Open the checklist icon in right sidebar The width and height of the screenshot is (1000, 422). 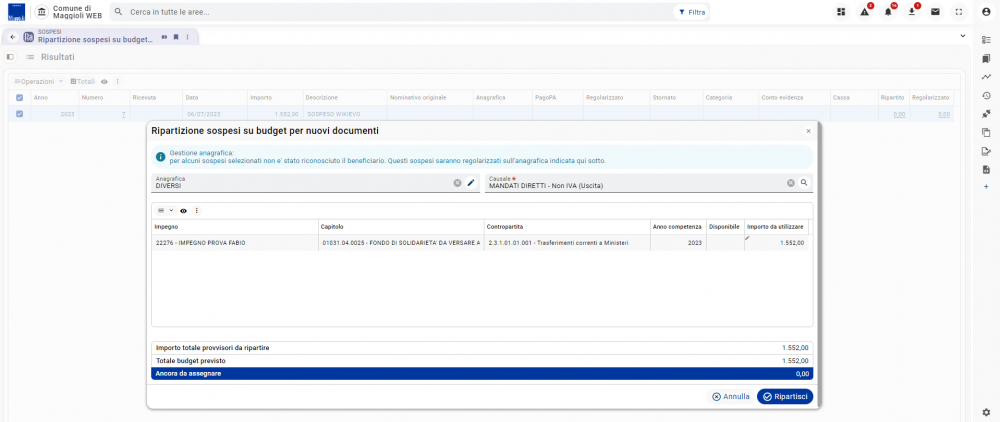pyautogui.click(x=986, y=40)
